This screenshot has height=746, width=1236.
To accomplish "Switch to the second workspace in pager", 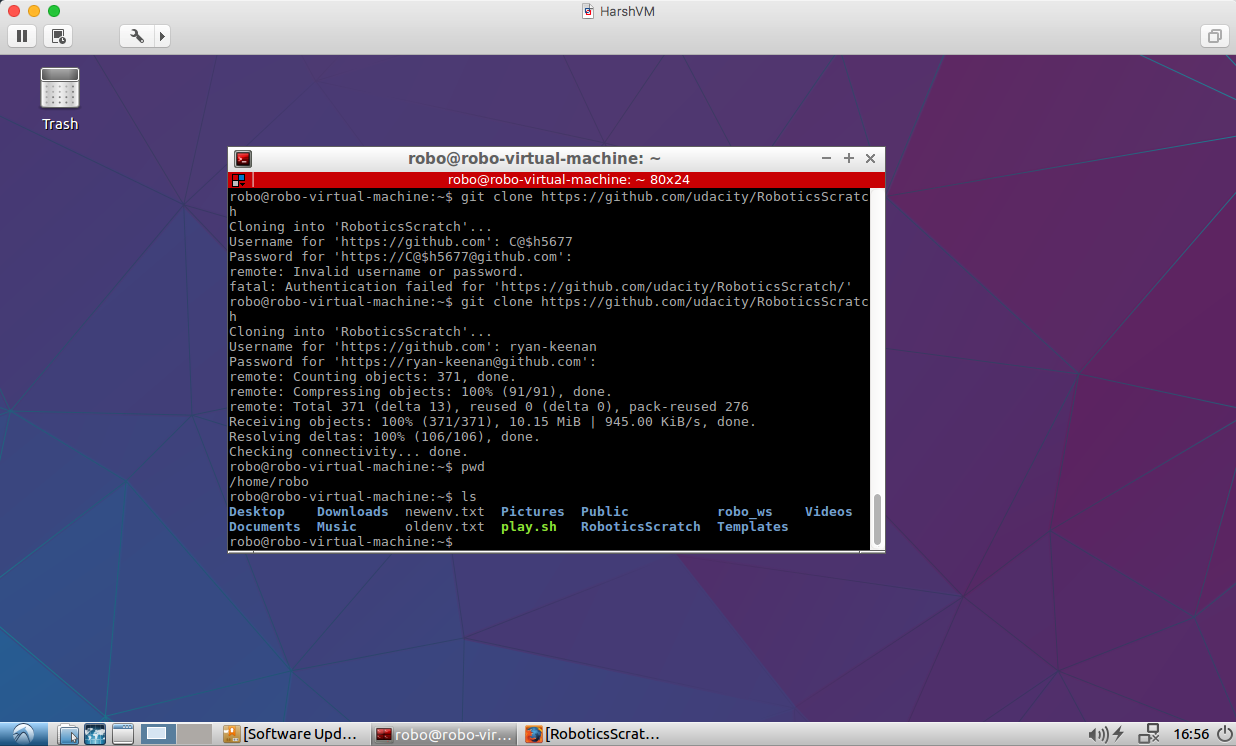I will tap(193, 734).
